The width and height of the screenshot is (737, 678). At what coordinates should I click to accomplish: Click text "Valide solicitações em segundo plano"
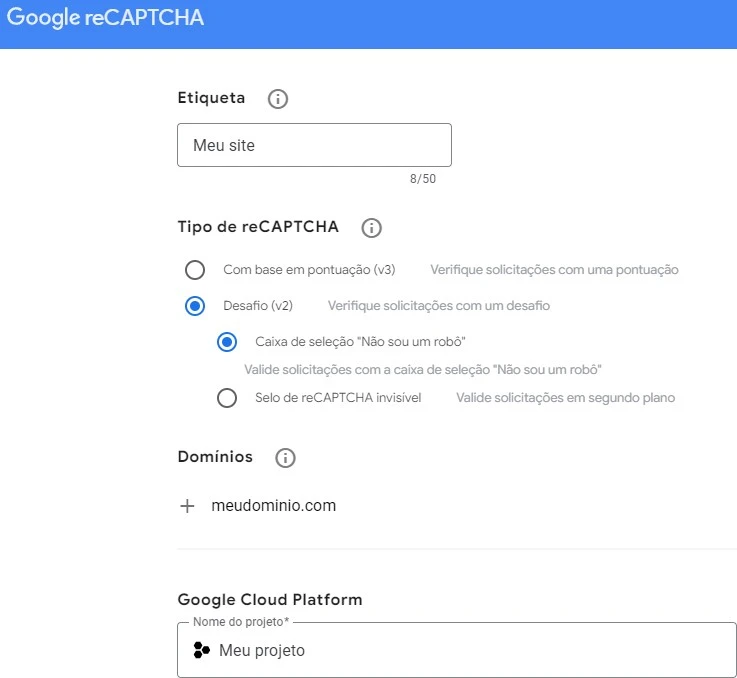tap(565, 398)
